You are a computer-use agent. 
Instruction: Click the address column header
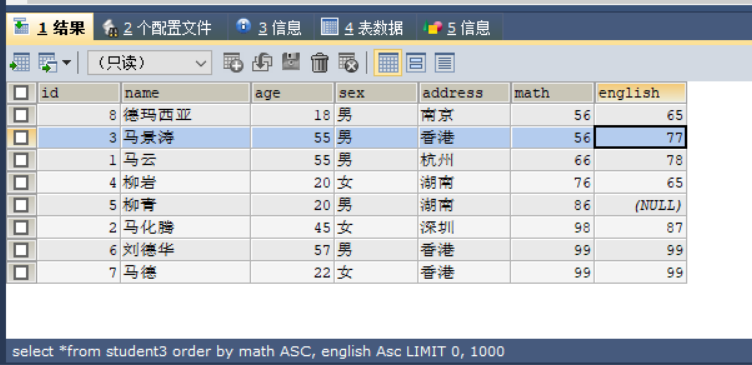click(464, 93)
